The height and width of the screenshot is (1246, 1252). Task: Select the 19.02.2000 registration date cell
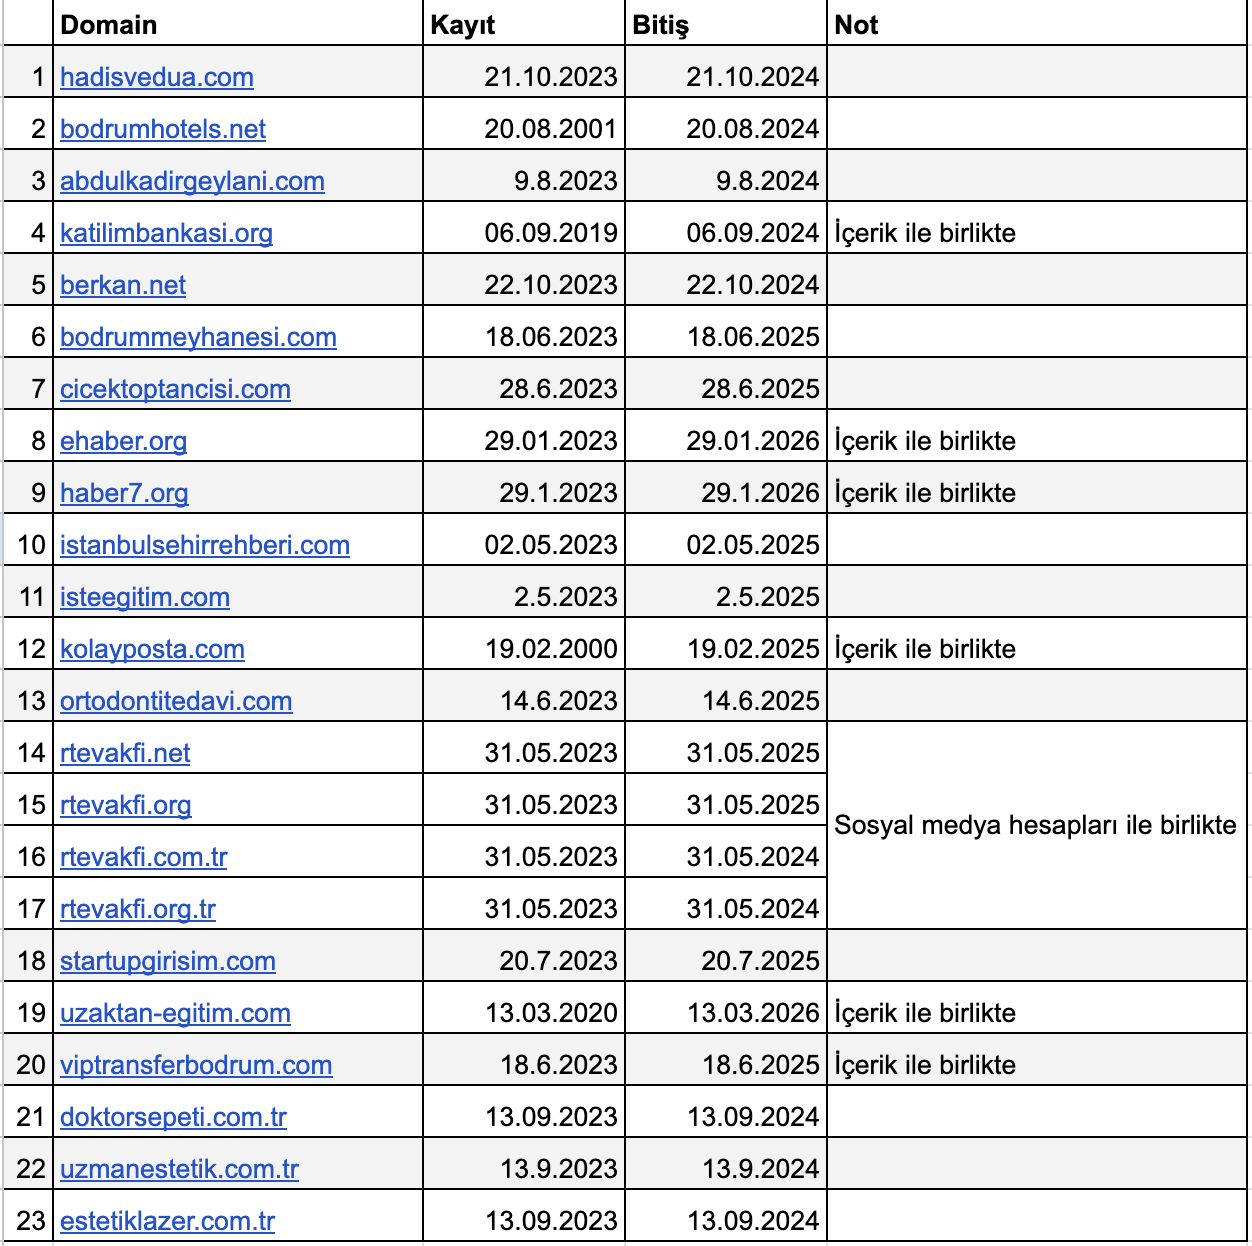click(x=524, y=649)
